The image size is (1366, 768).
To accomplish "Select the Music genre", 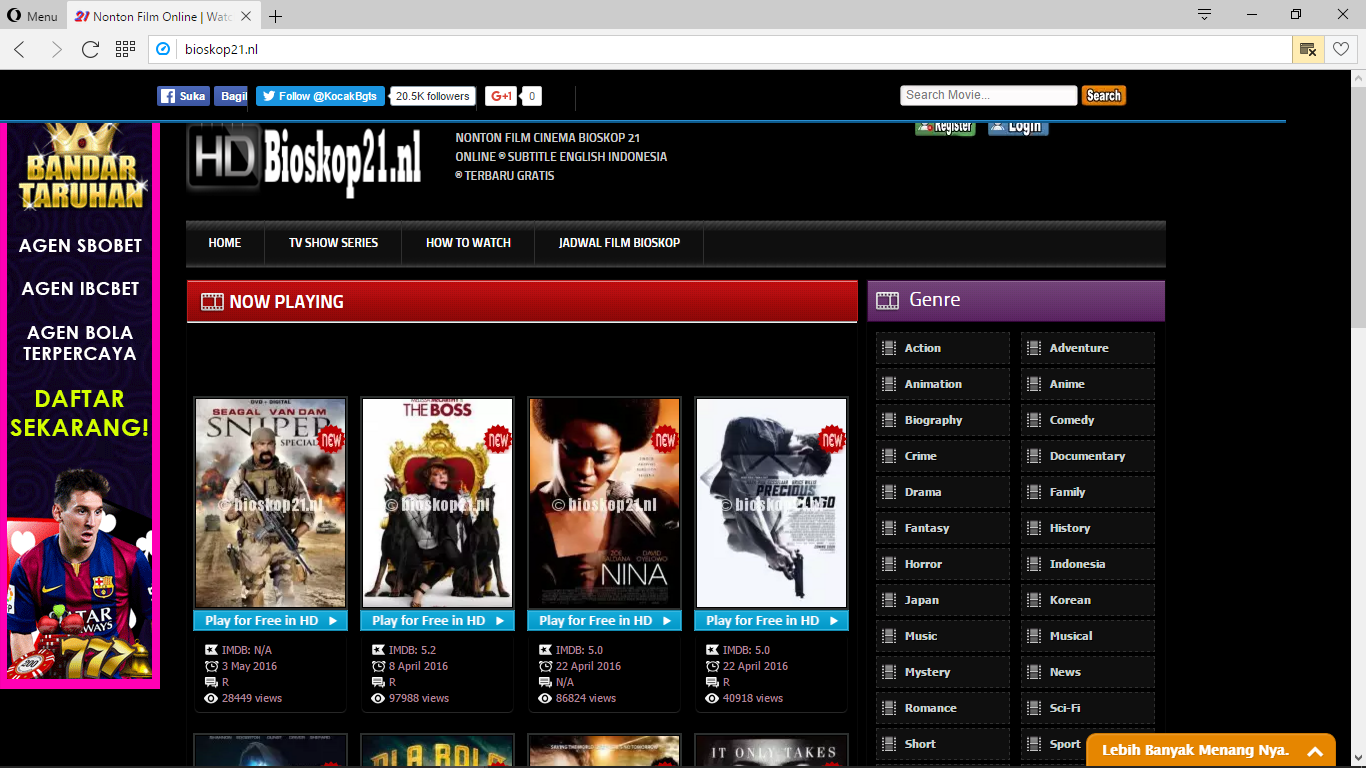I will pos(943,636).
